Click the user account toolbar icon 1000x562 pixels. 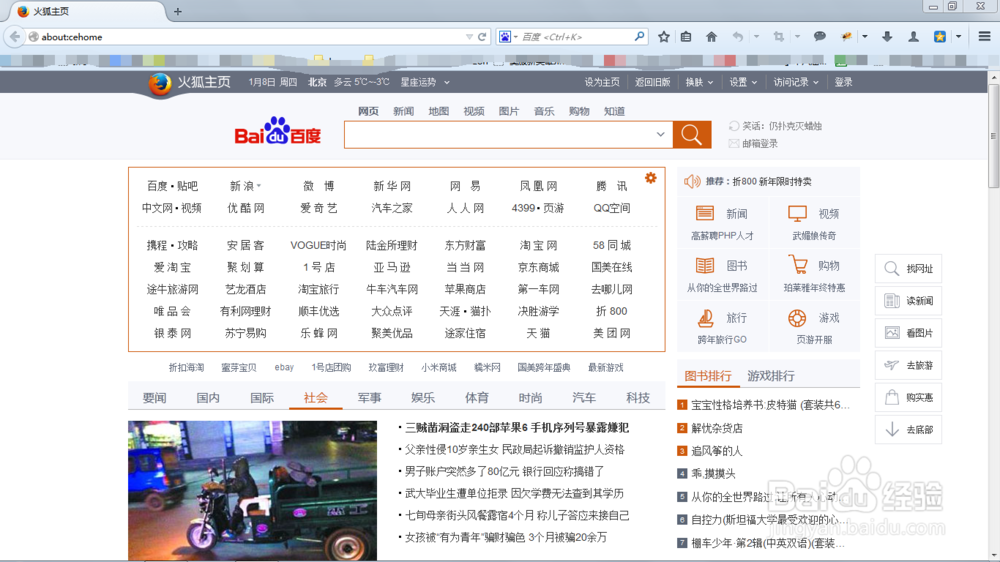tap(913, 37)
